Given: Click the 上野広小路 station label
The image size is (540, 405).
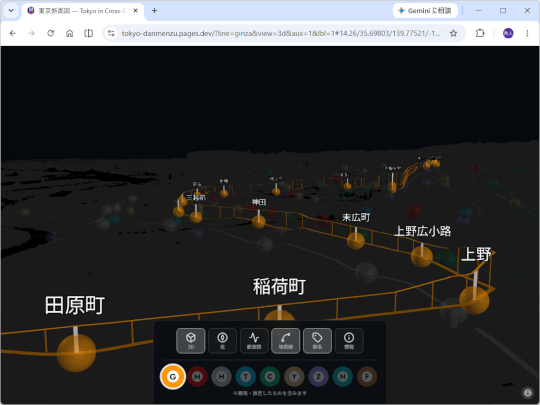Looking at the screenshot, I should [423, 231].
